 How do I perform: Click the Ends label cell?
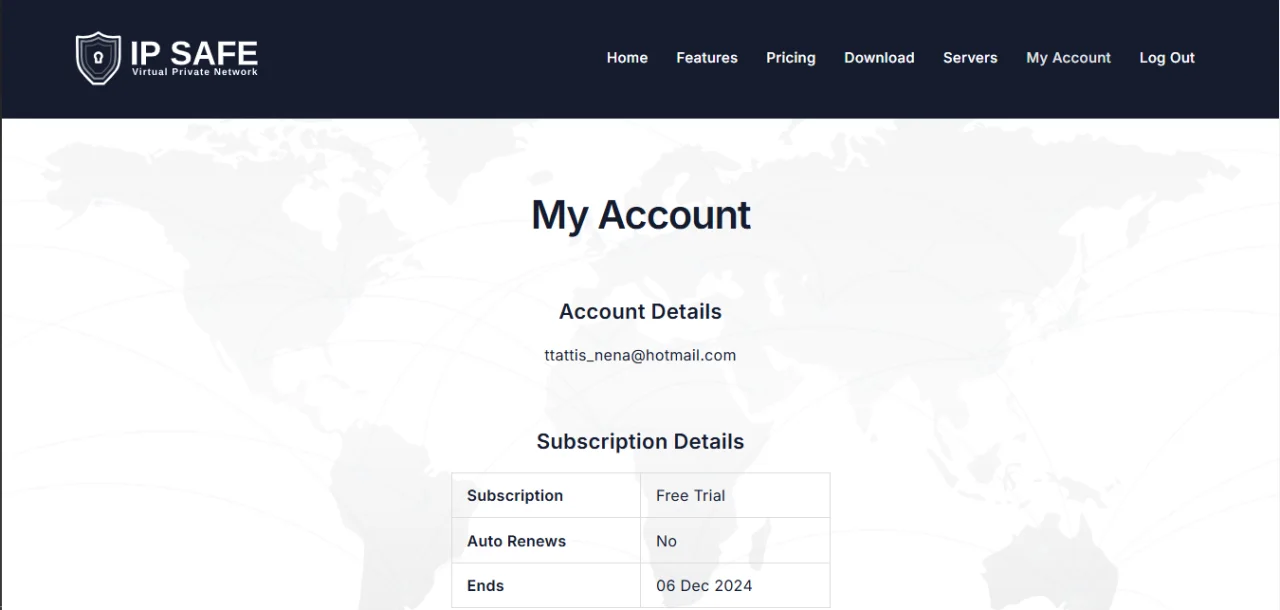[546, 585]
